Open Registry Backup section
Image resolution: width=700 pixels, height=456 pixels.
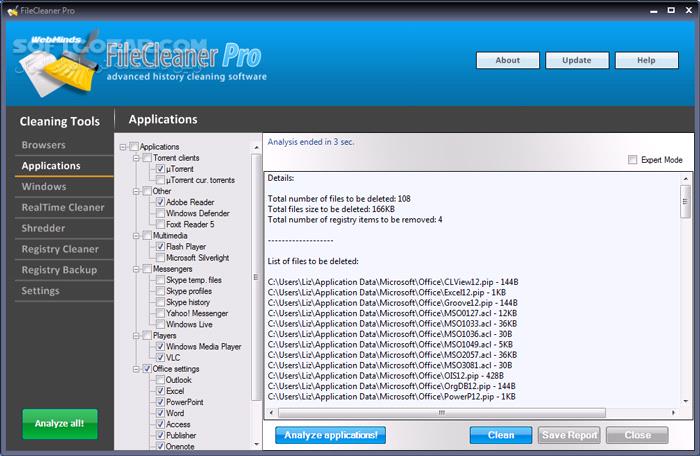[x=59, y=270]
